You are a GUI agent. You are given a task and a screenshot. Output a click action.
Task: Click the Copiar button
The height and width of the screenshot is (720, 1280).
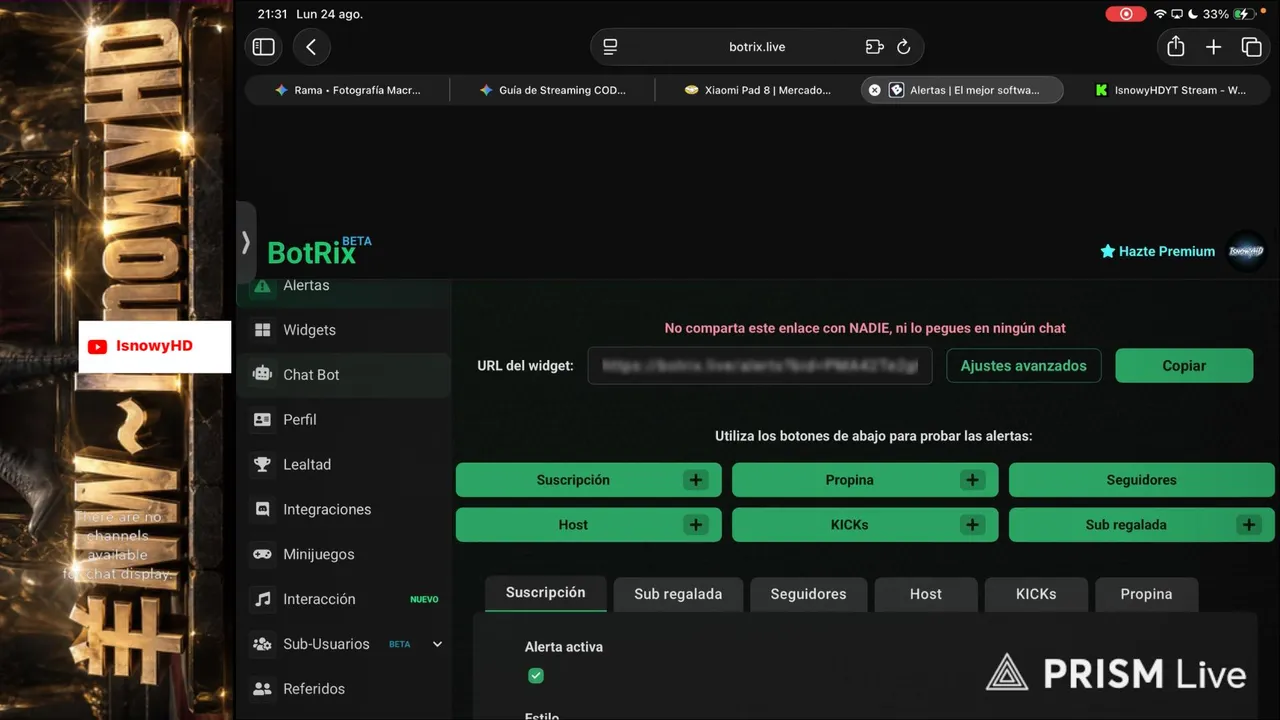pyautogui.click(x=1184, y=366)
